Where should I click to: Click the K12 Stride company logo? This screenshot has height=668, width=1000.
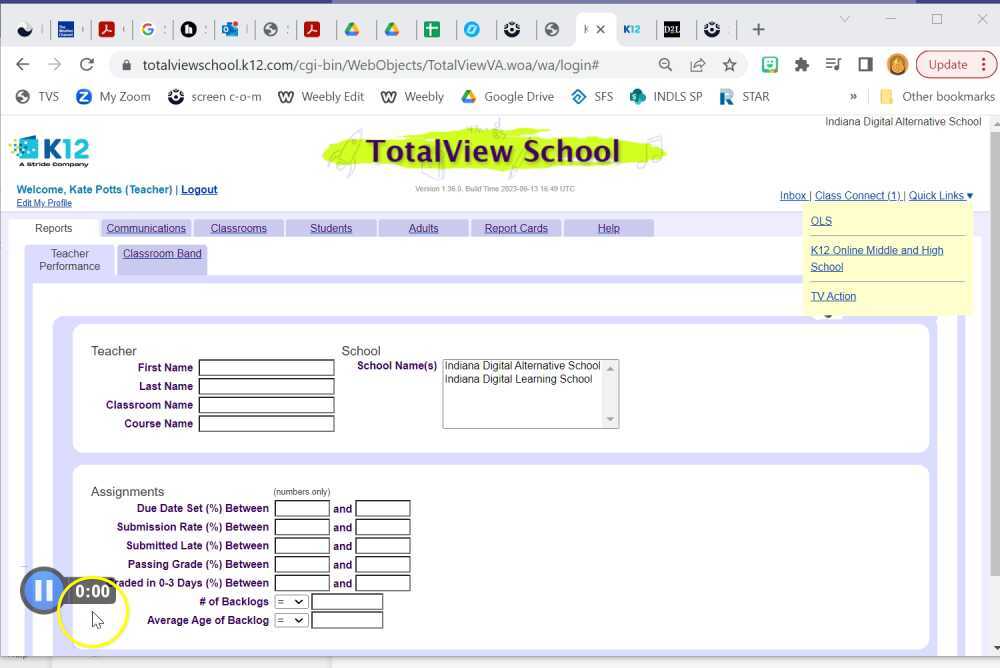49,151
